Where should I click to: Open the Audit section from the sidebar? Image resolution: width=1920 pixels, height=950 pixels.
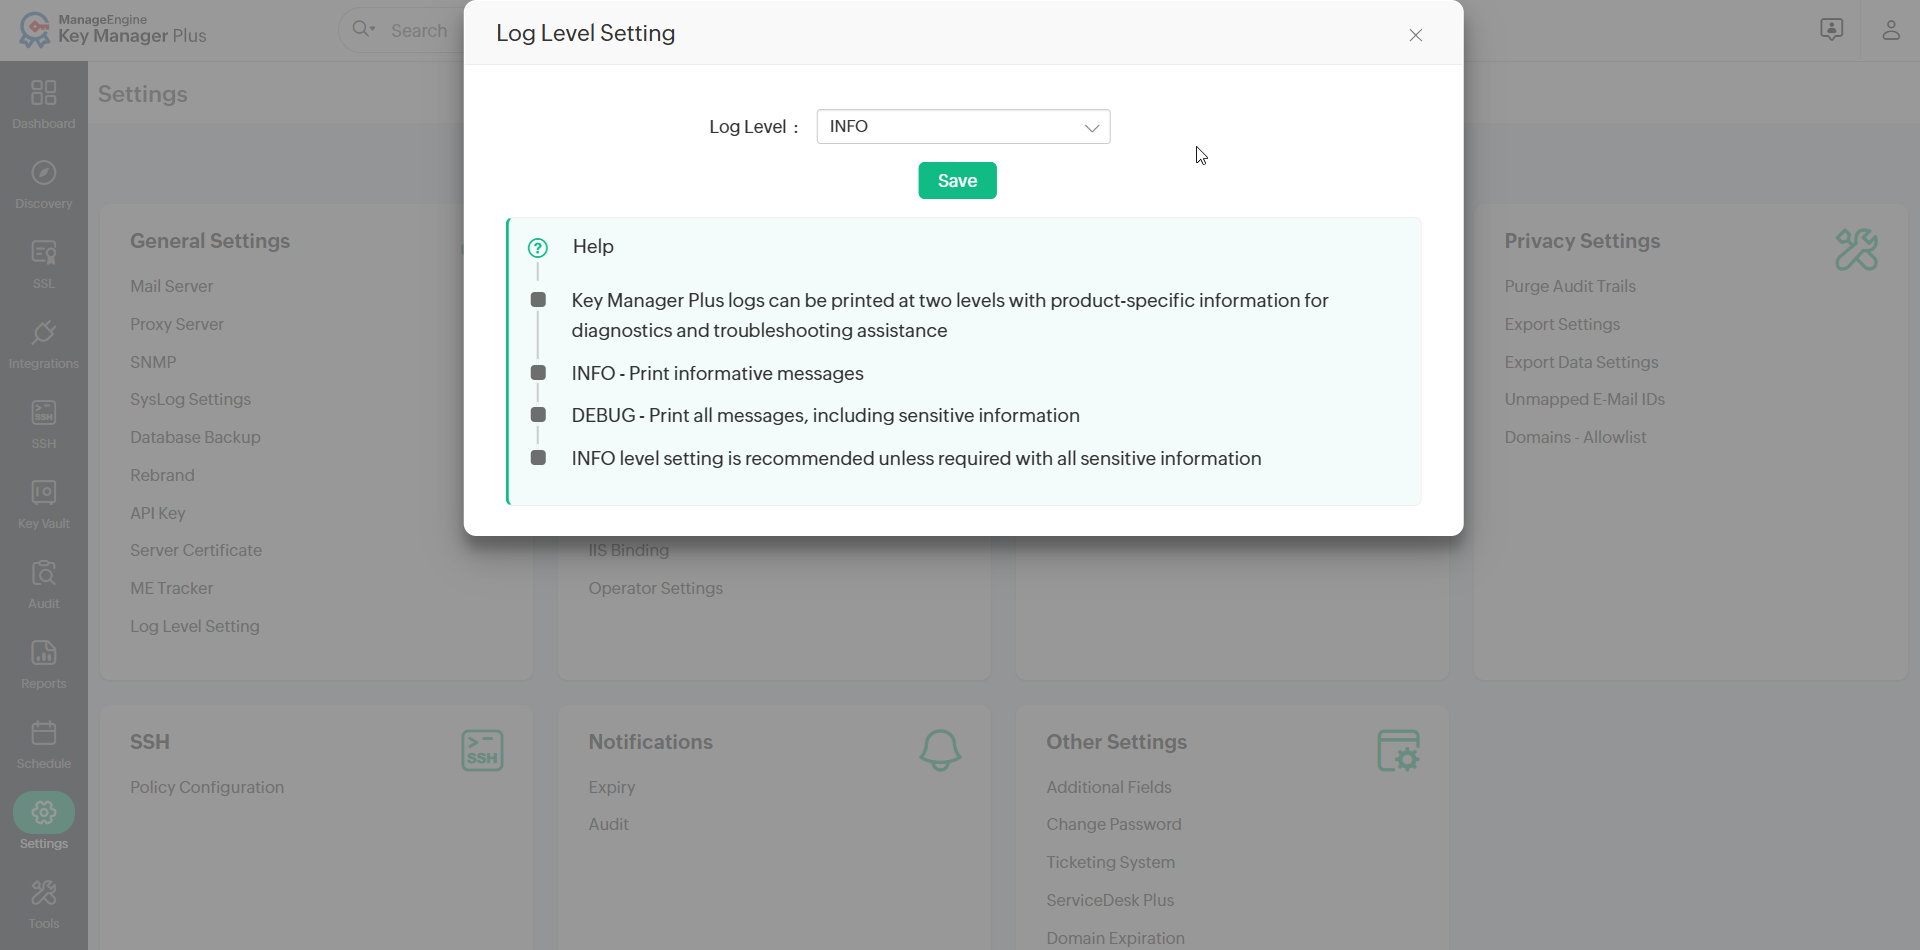click(x=43, y=582)
